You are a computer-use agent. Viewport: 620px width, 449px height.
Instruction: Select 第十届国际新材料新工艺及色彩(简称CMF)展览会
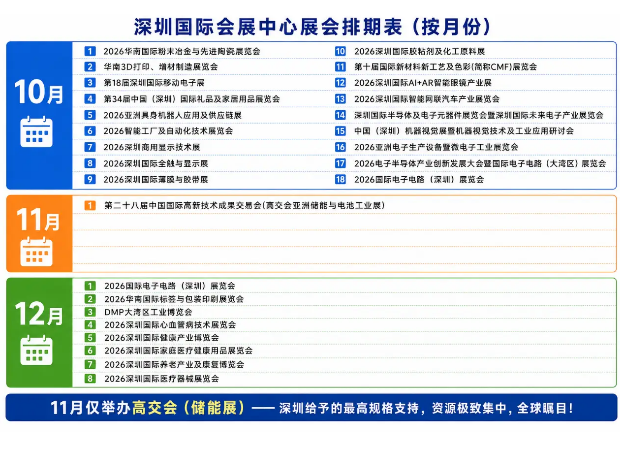coord(446,66)
